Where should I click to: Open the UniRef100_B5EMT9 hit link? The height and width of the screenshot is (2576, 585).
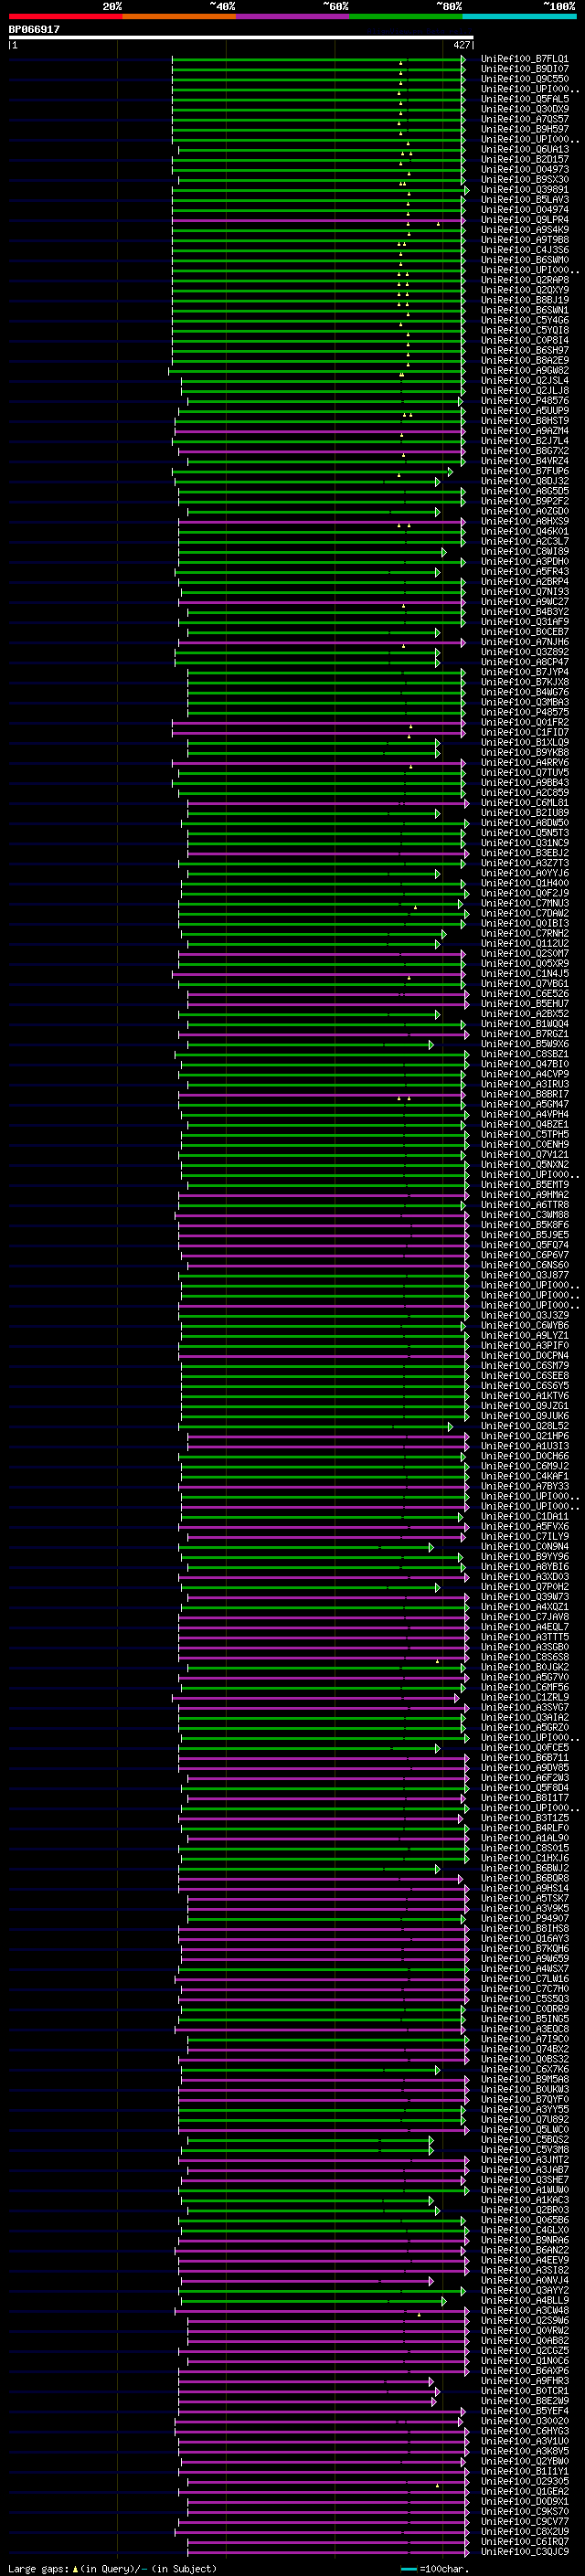pos(524,1185)
